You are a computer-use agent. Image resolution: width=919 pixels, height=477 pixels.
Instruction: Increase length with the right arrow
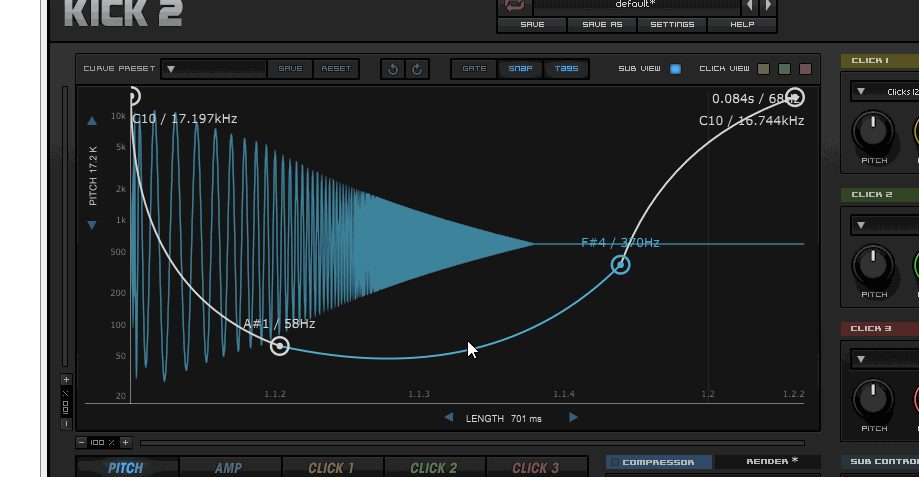coord(573,417)
